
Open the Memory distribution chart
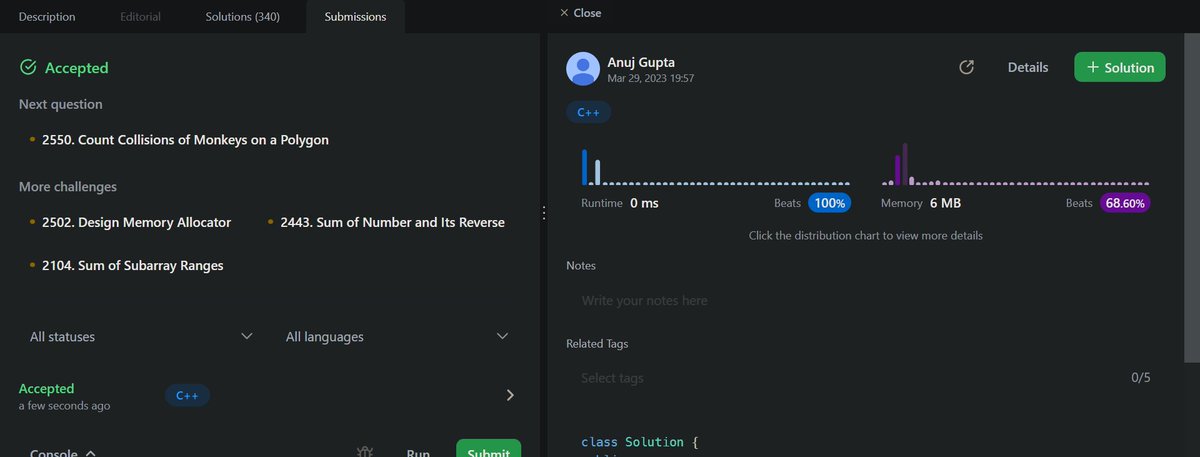(x=1016, y=165)
